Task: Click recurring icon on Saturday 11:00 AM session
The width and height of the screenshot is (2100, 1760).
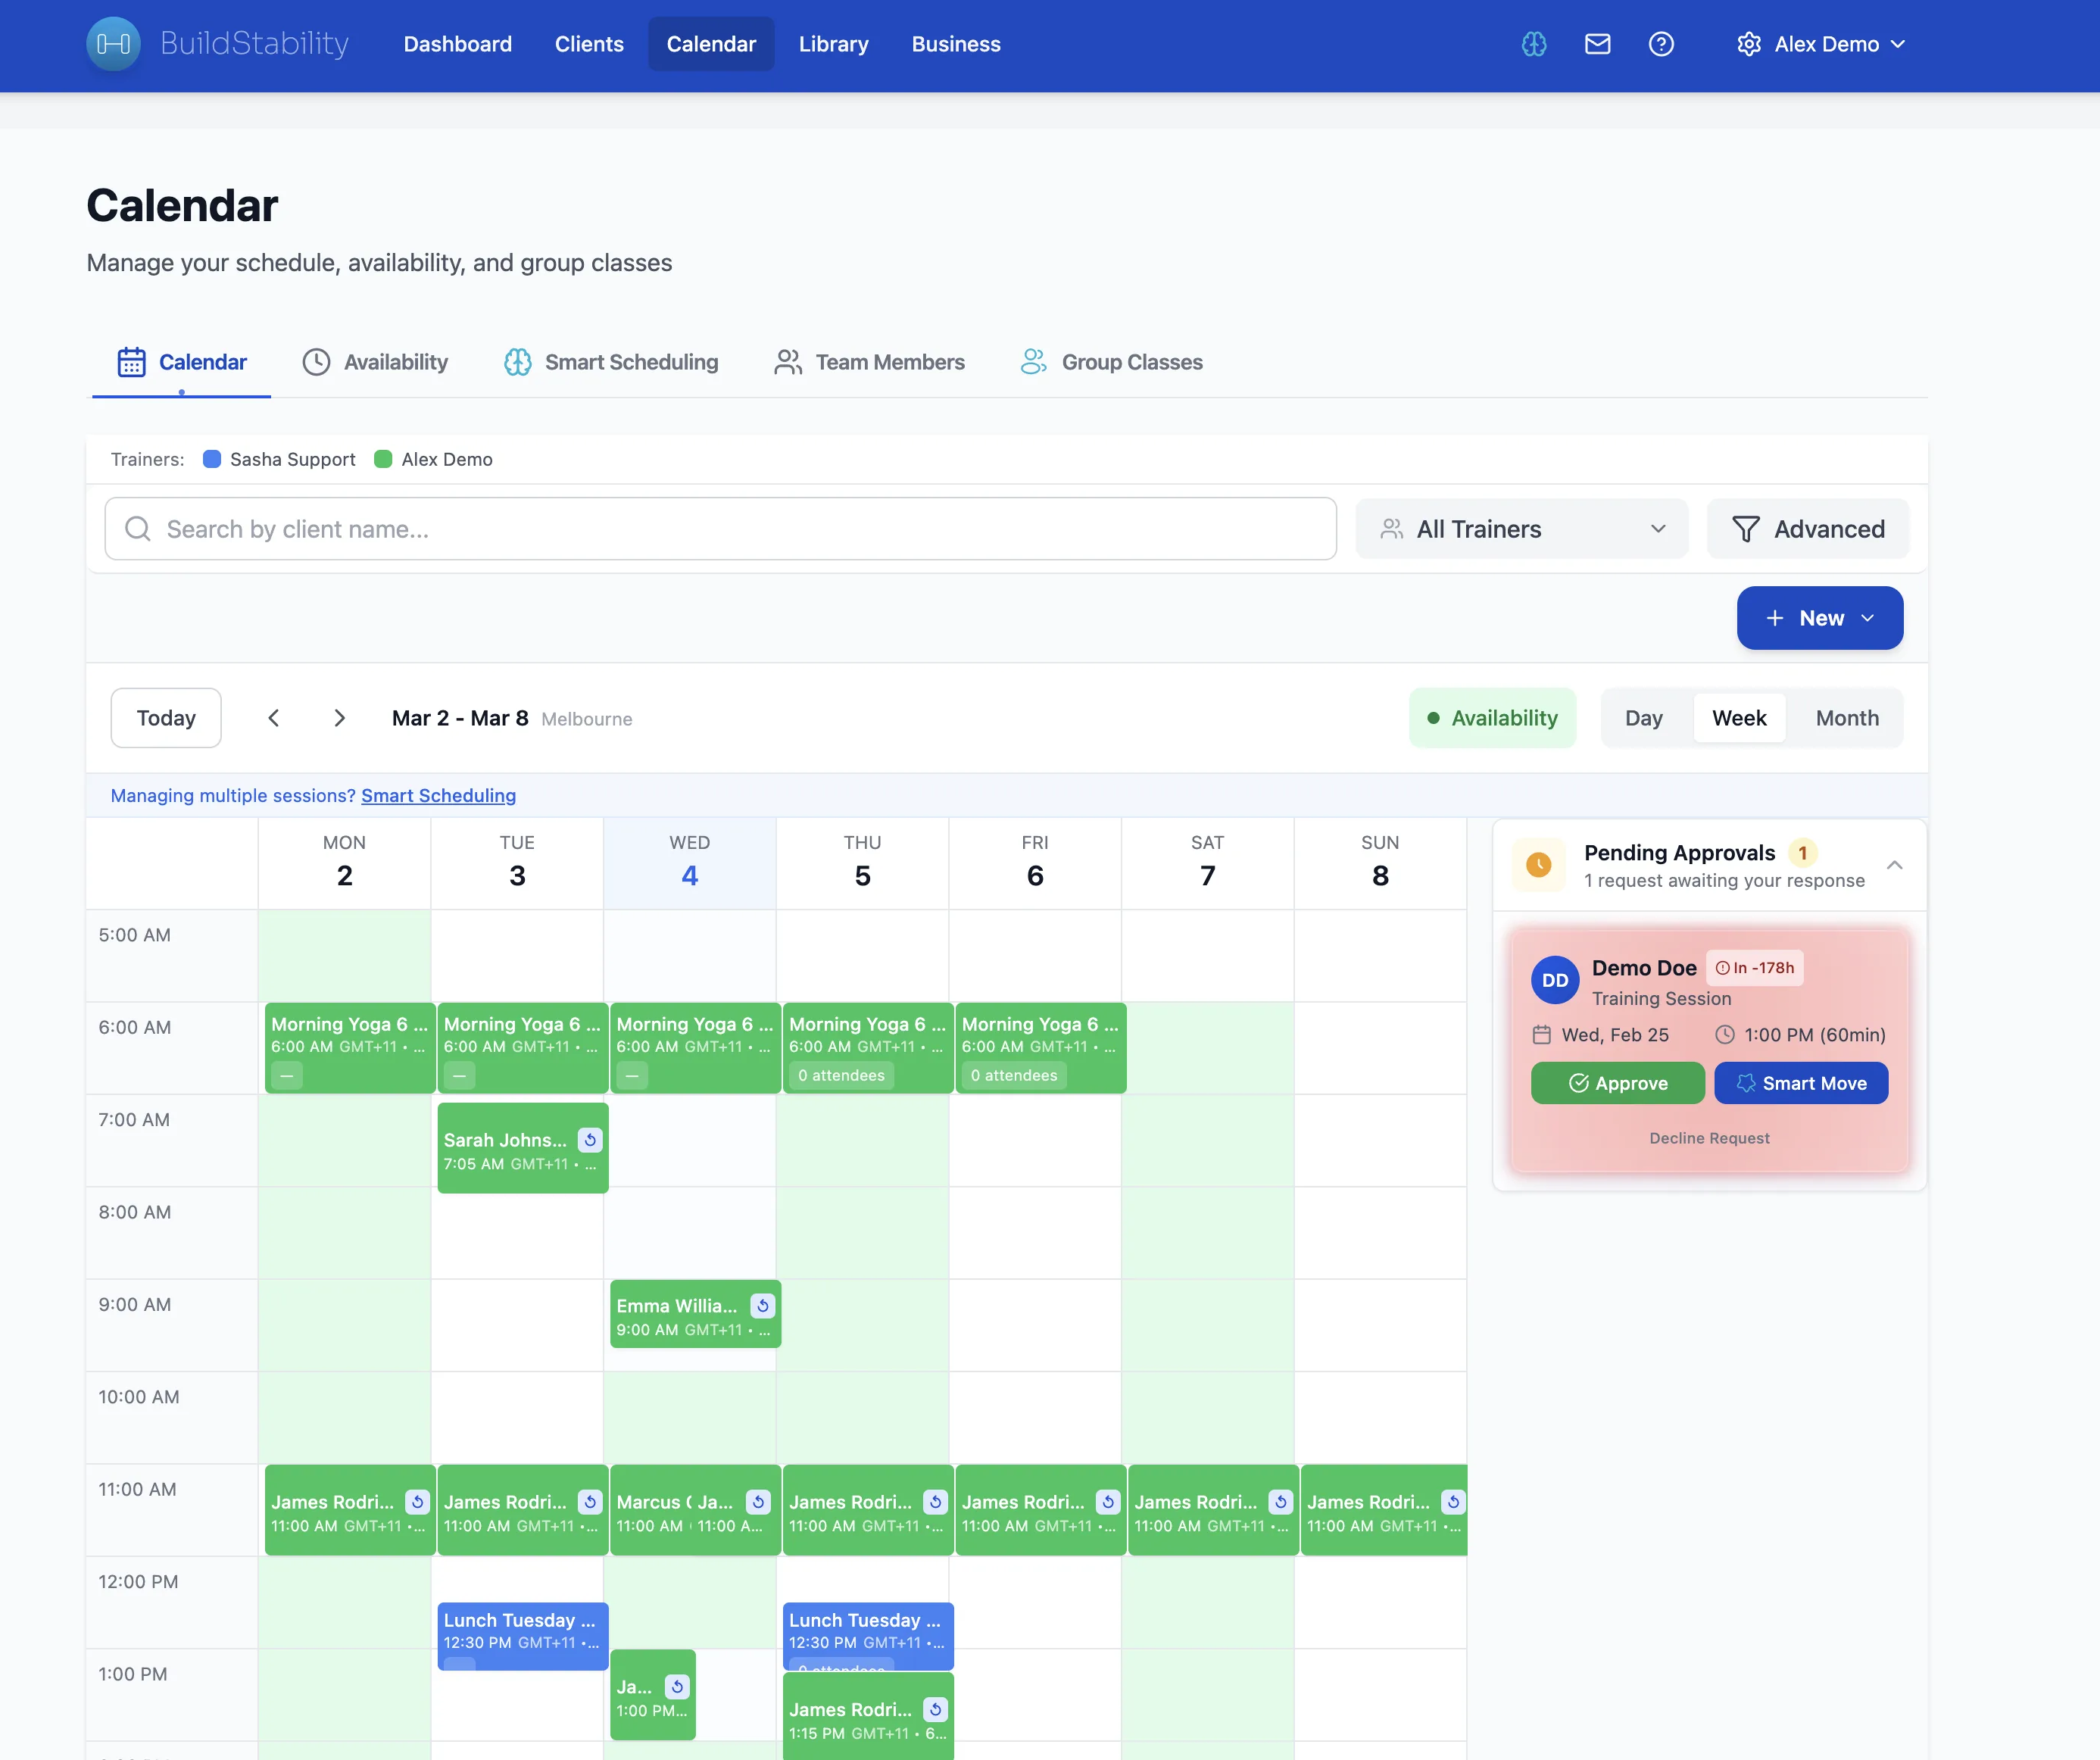Action: [1281, 1502]
